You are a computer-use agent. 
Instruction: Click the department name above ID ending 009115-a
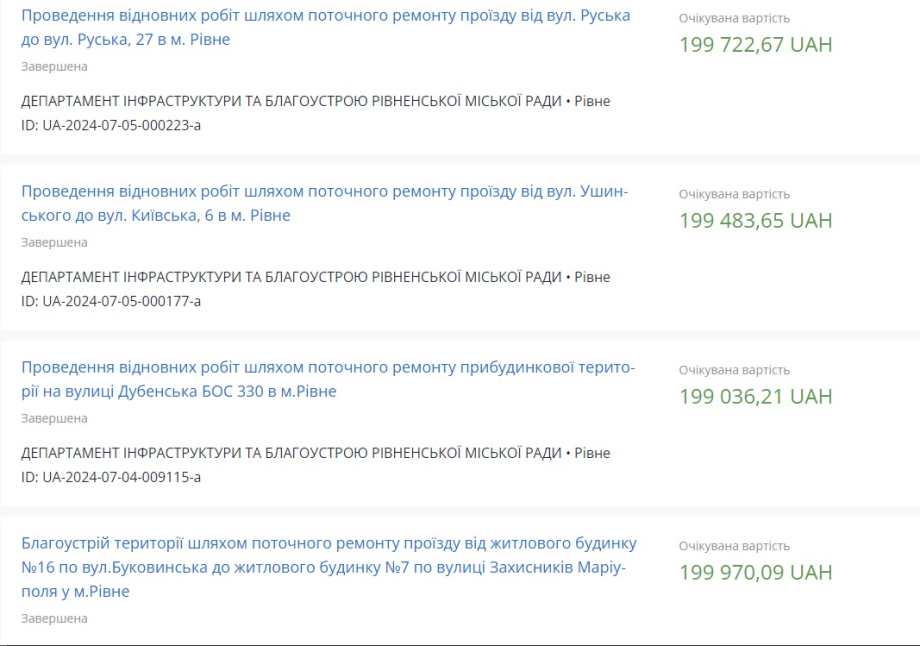click(291, 453)
